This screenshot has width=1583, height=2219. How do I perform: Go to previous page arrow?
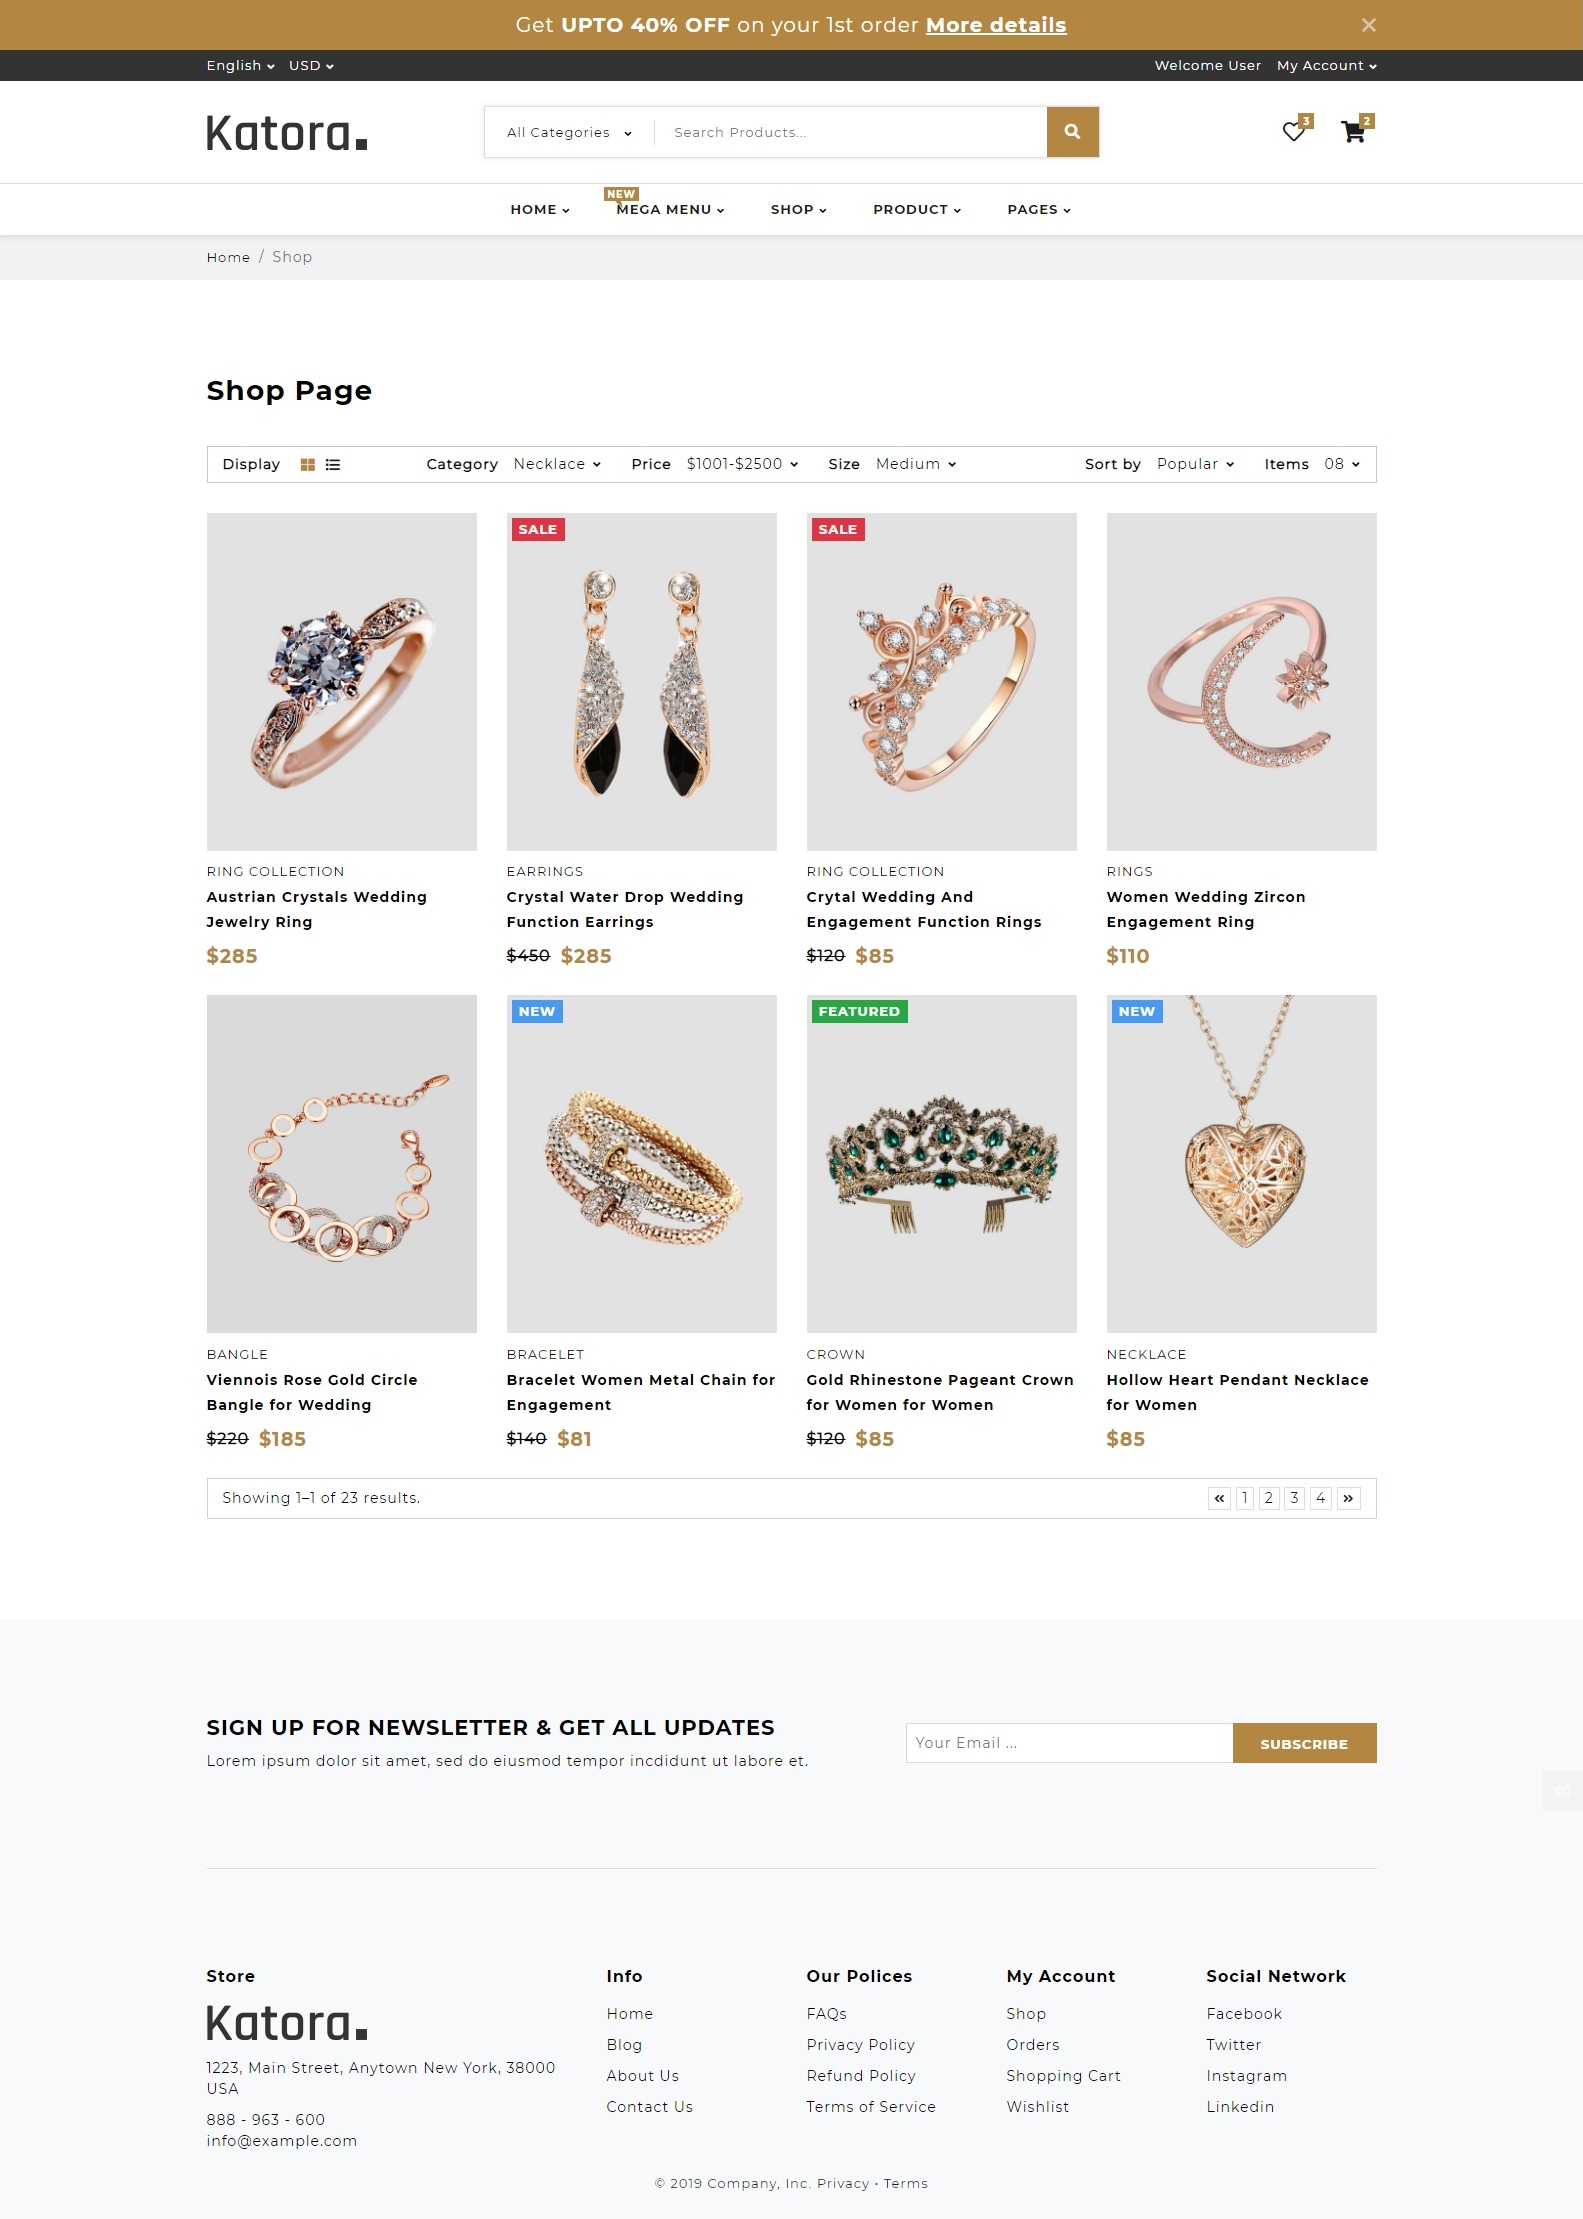[x=1219, y=1498]
